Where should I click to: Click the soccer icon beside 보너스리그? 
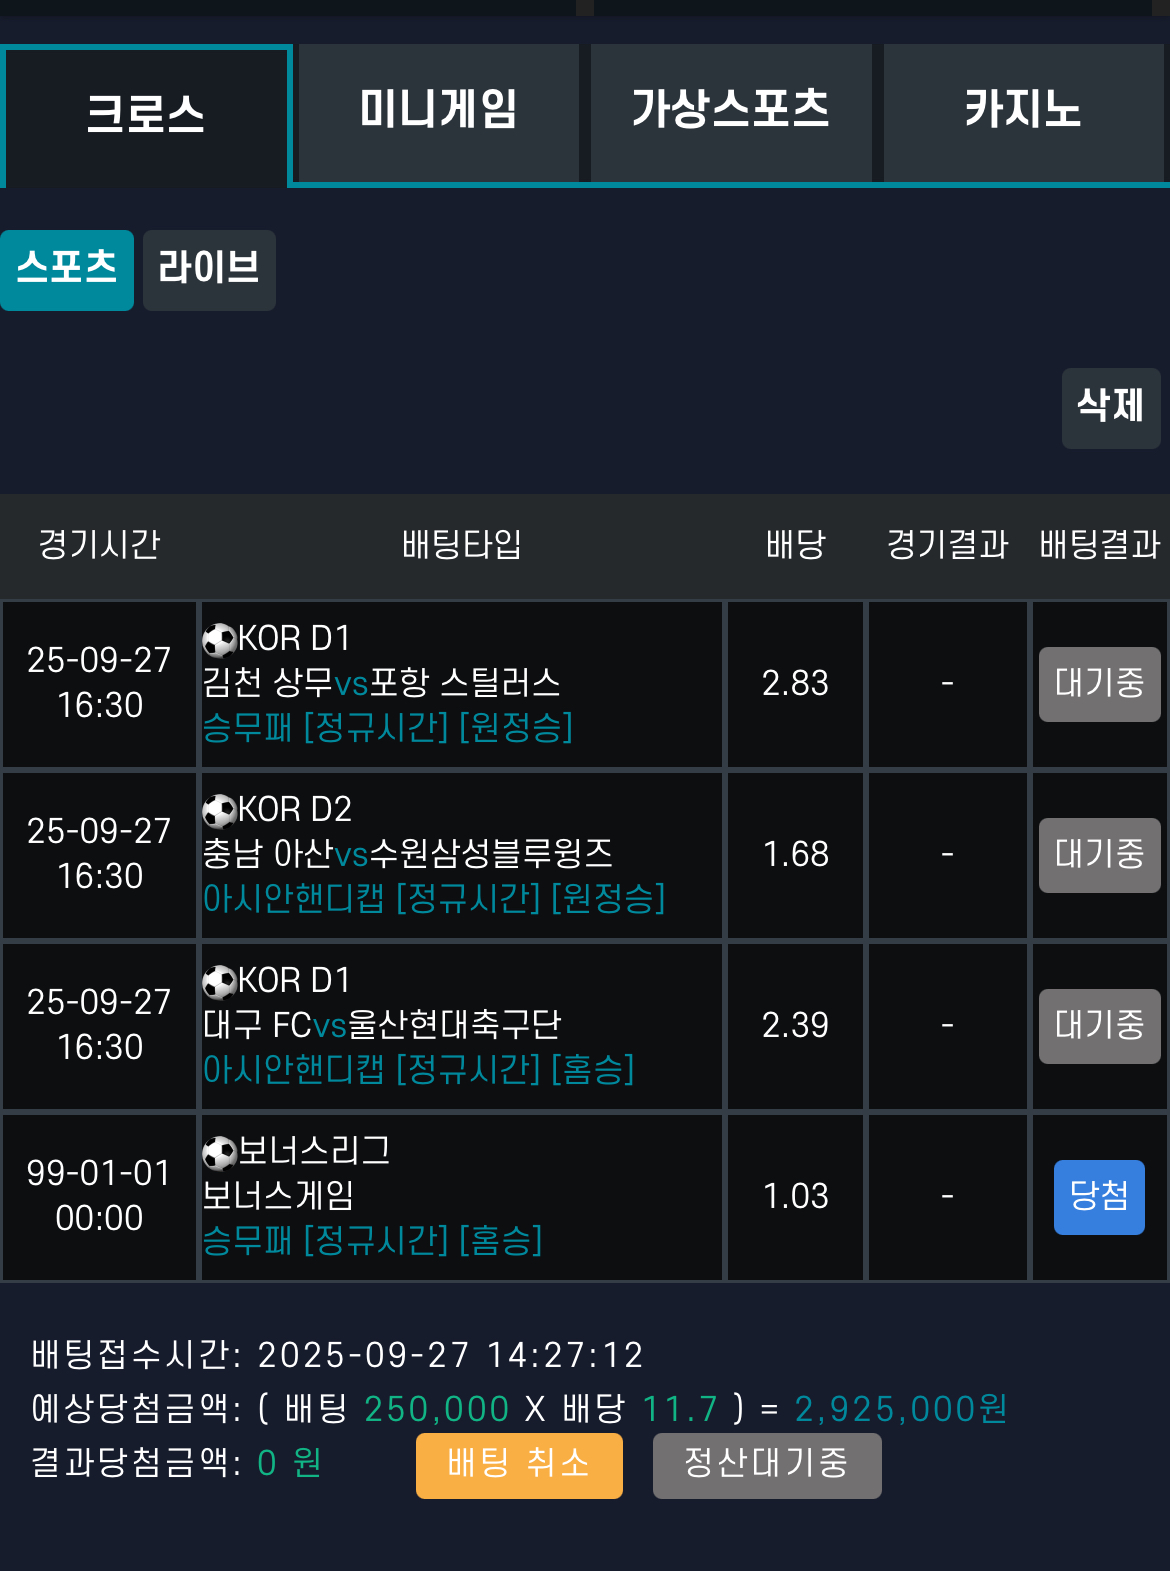(220, 1154)
